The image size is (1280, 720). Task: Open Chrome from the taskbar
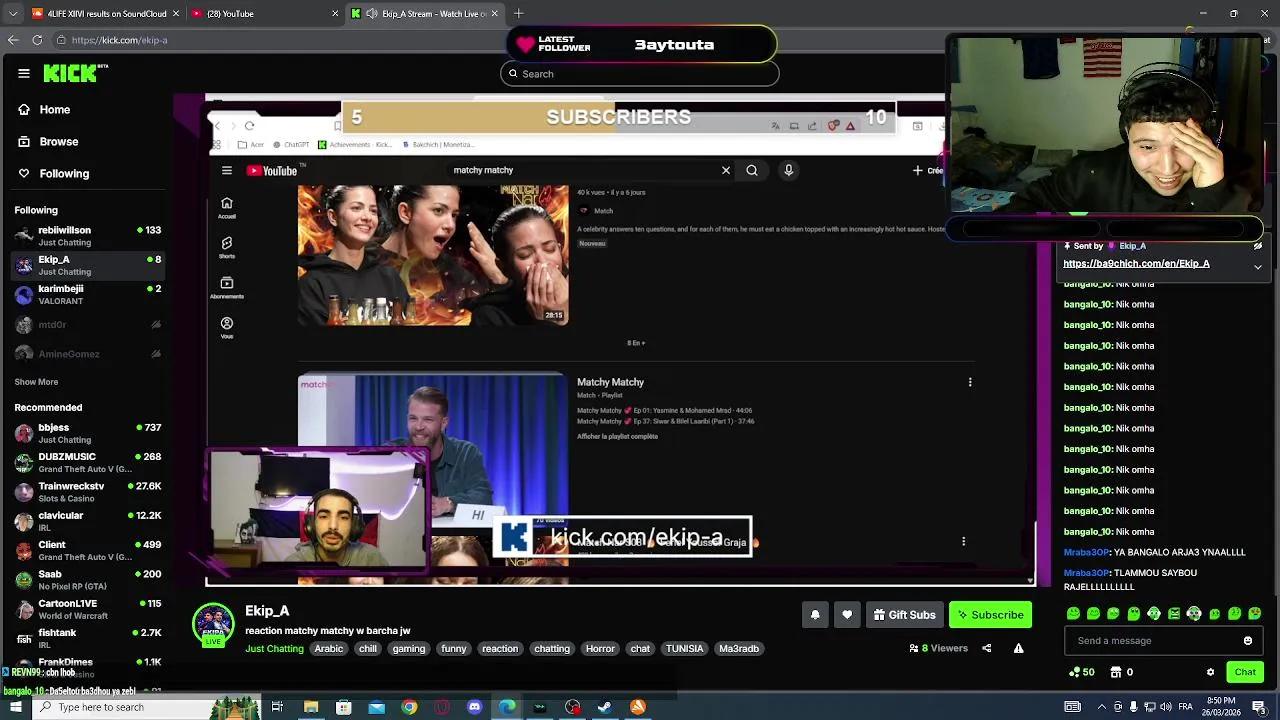click(409, 707)
